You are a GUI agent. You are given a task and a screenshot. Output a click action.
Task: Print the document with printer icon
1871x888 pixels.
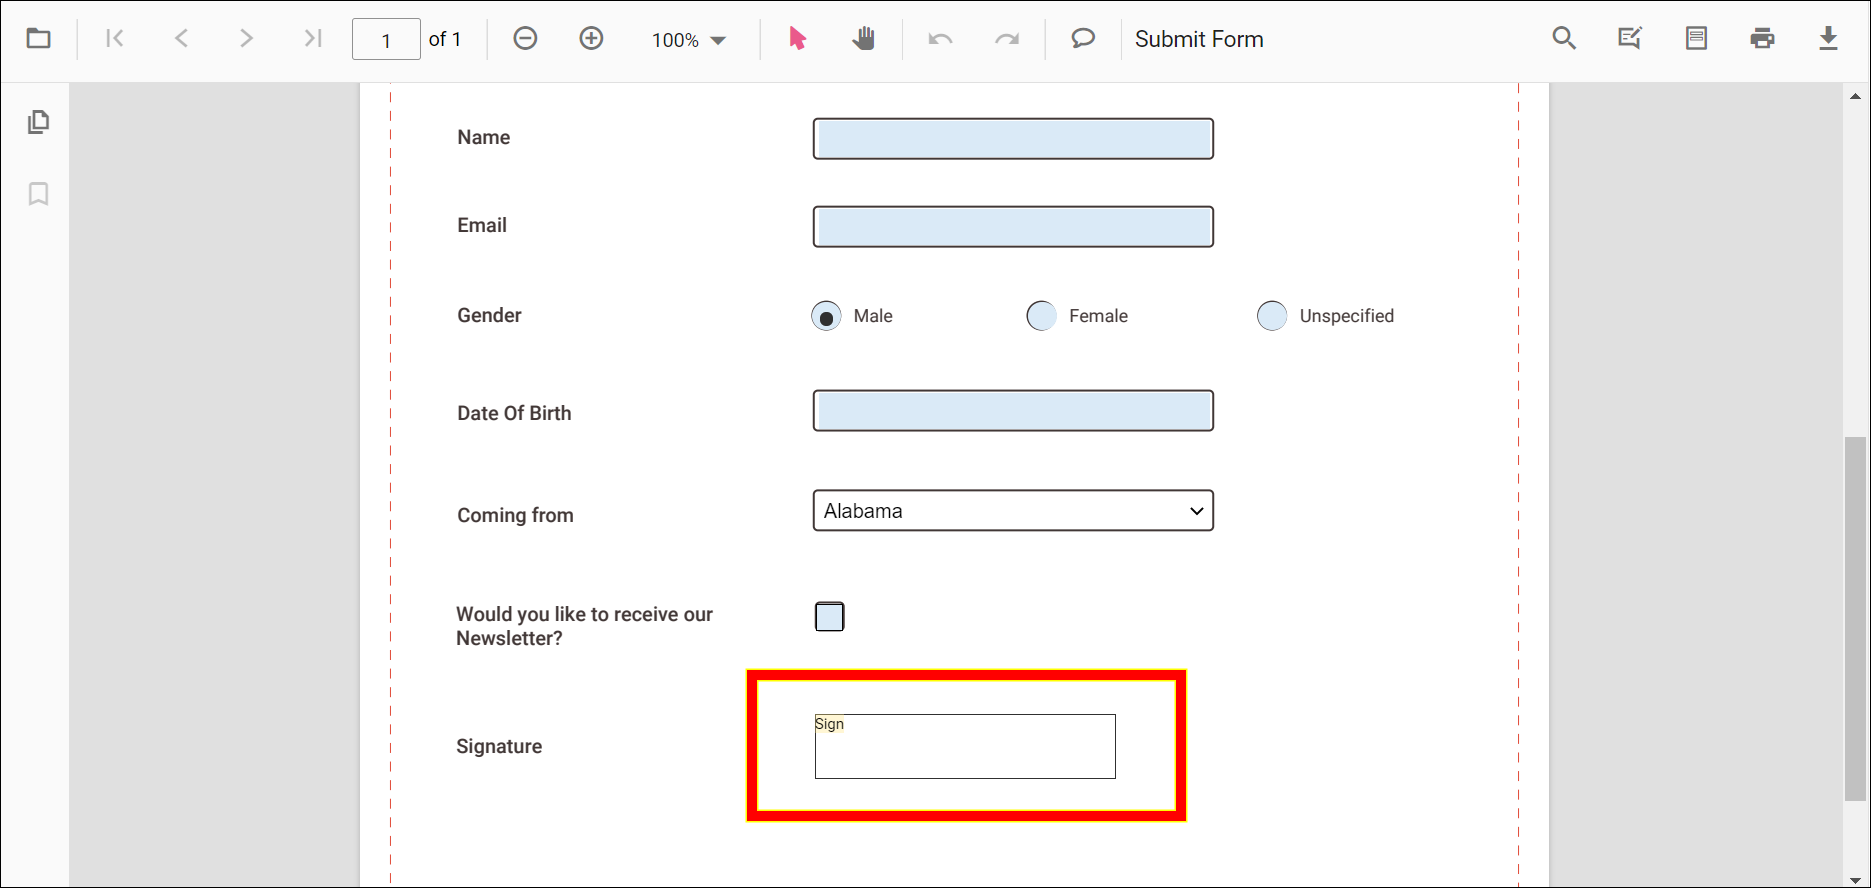tap(1762, 39)
